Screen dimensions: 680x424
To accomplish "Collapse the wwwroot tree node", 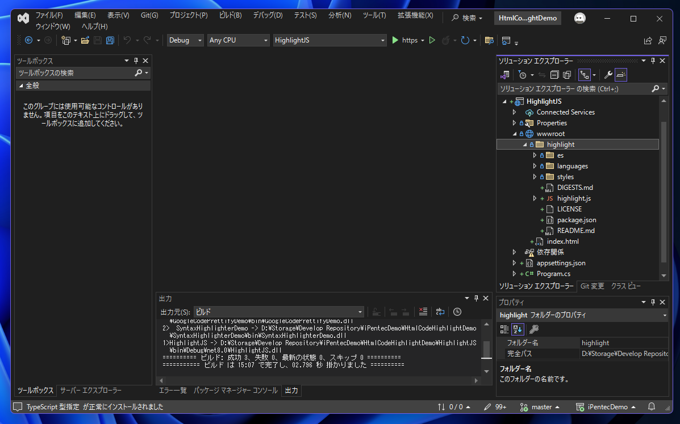I will coord(515,134).
